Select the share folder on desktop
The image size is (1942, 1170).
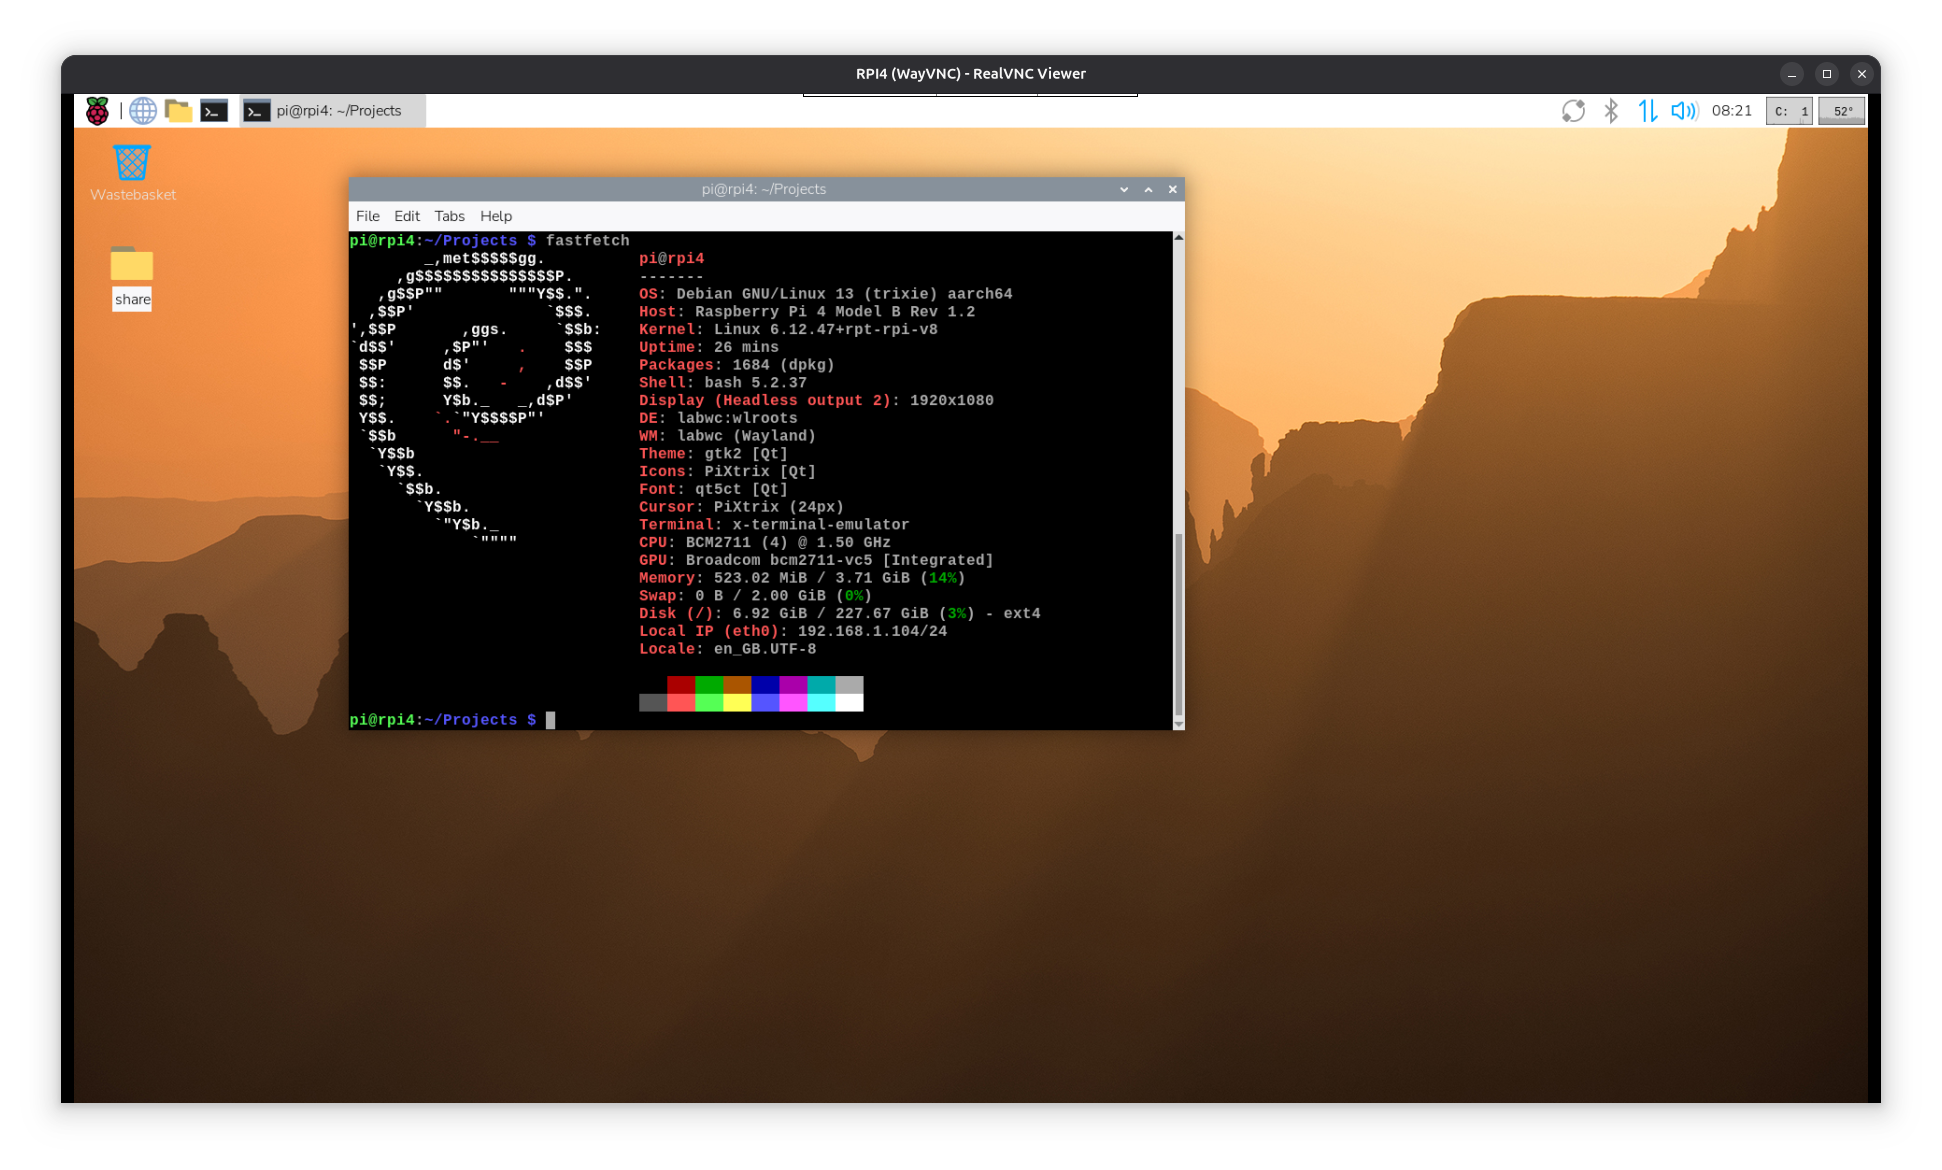[132, 266]
